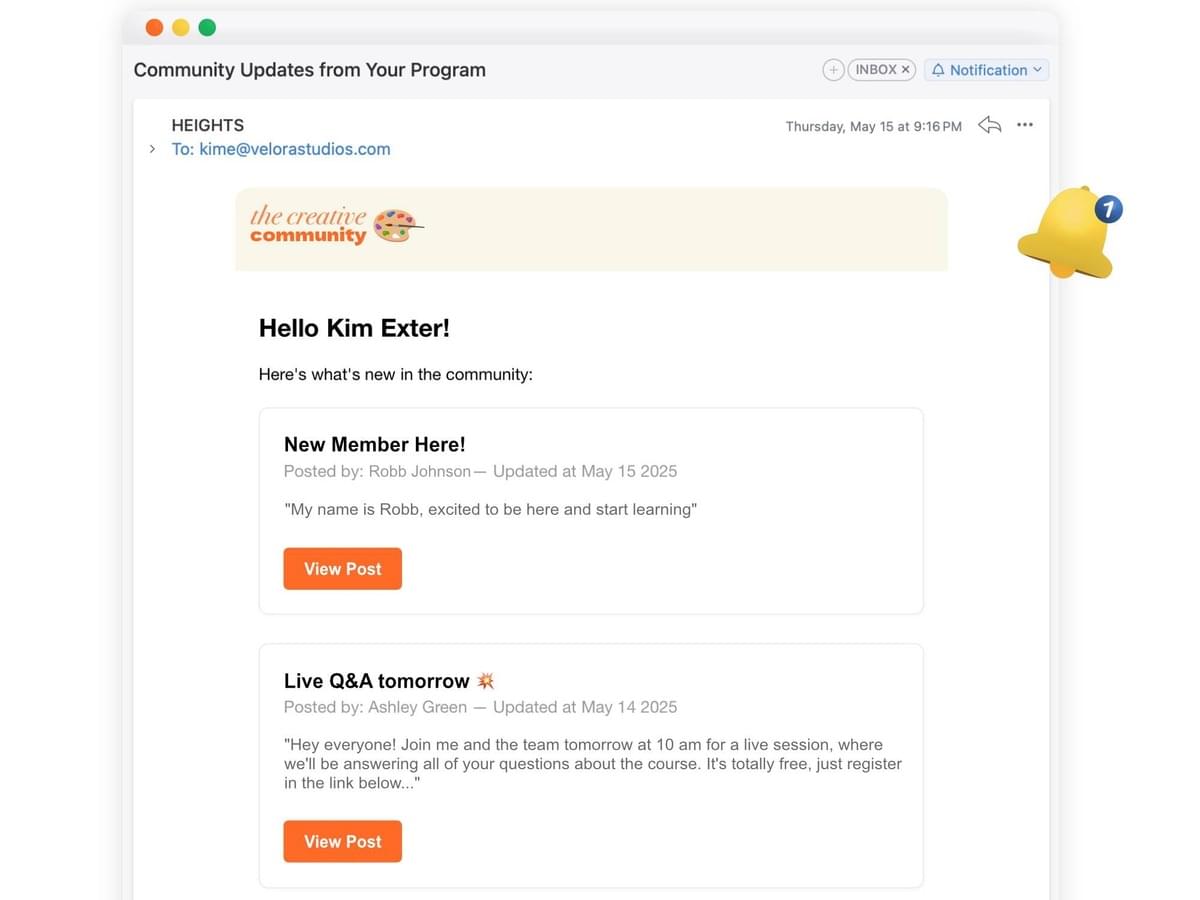
Task: Click the New Member Here! post title
Action: 375,444
